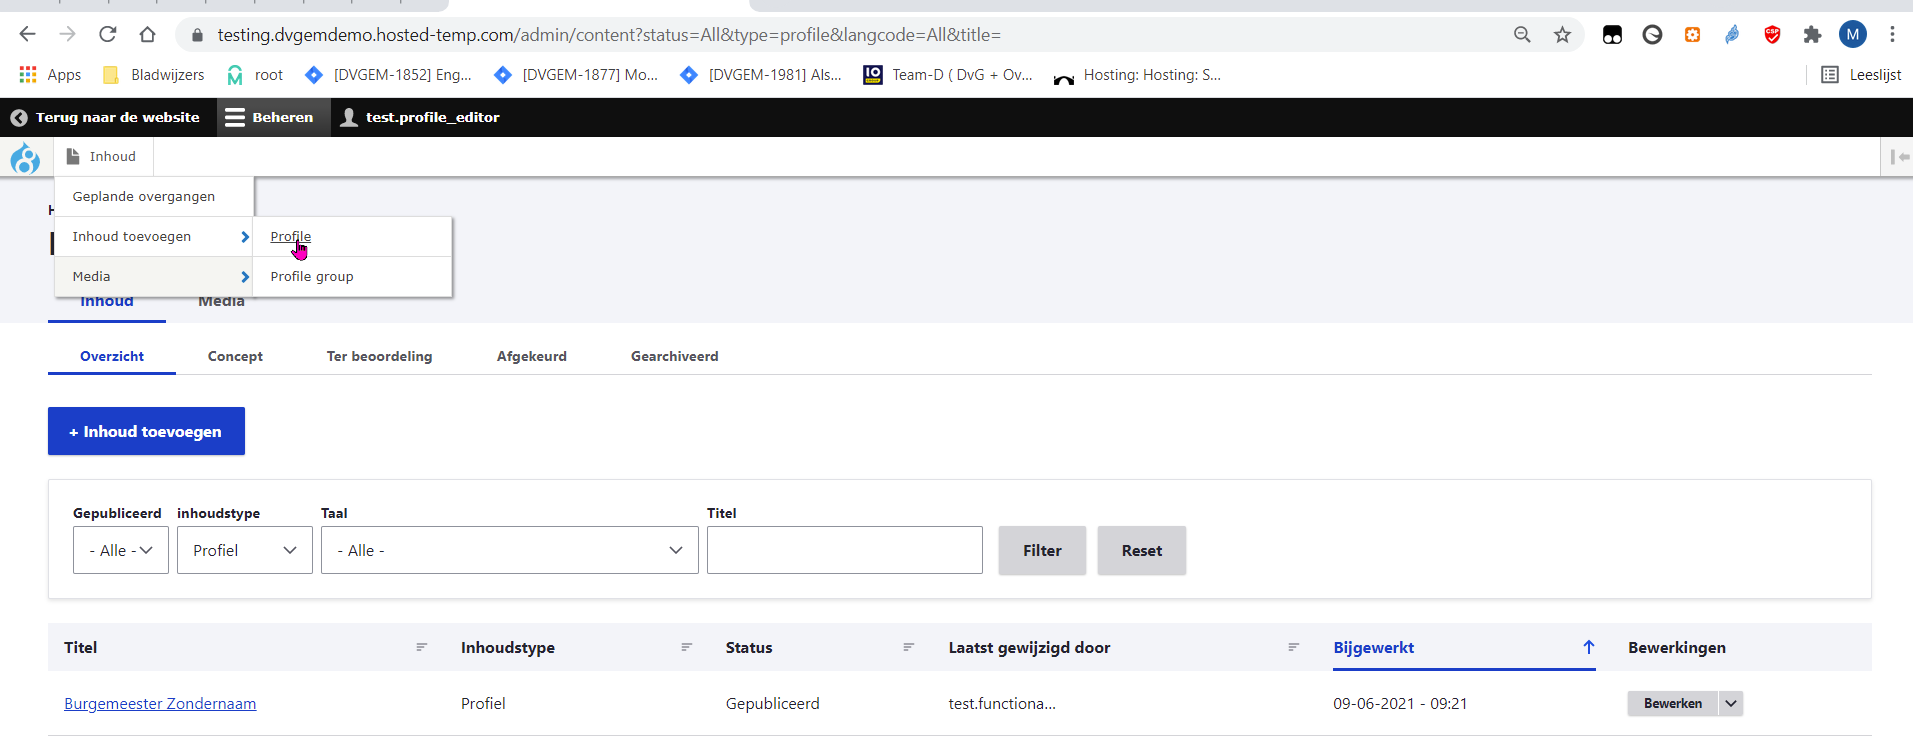Click the browser reload page icon
Screen dimensions: 1913x753
pos(108,35)
